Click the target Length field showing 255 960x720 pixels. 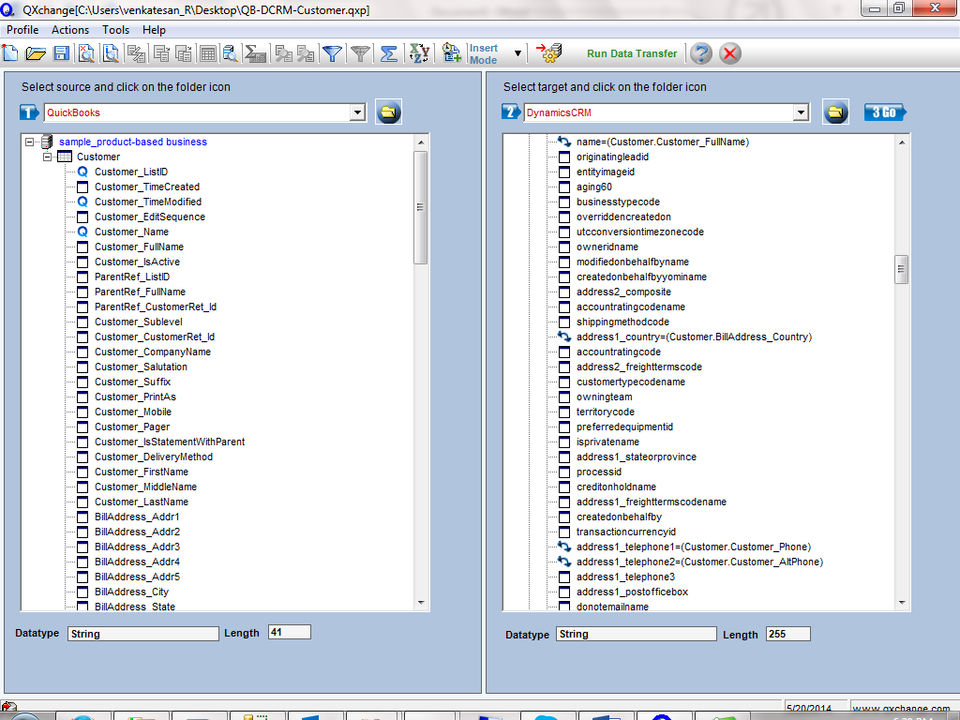point(788,634)
